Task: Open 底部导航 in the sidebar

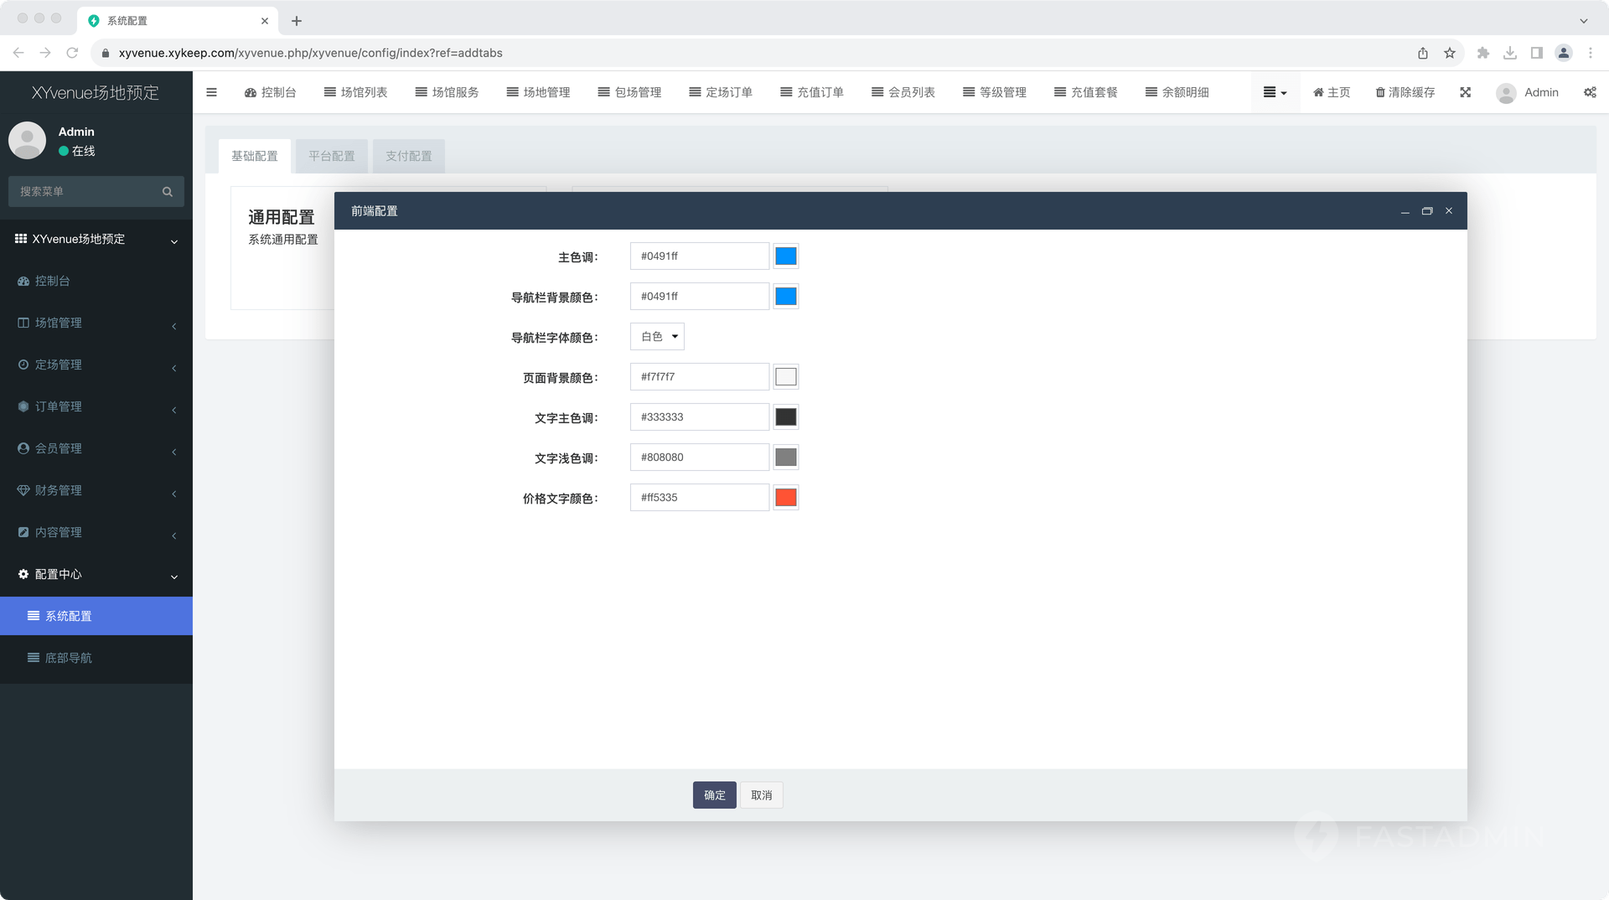Action: 68,658
